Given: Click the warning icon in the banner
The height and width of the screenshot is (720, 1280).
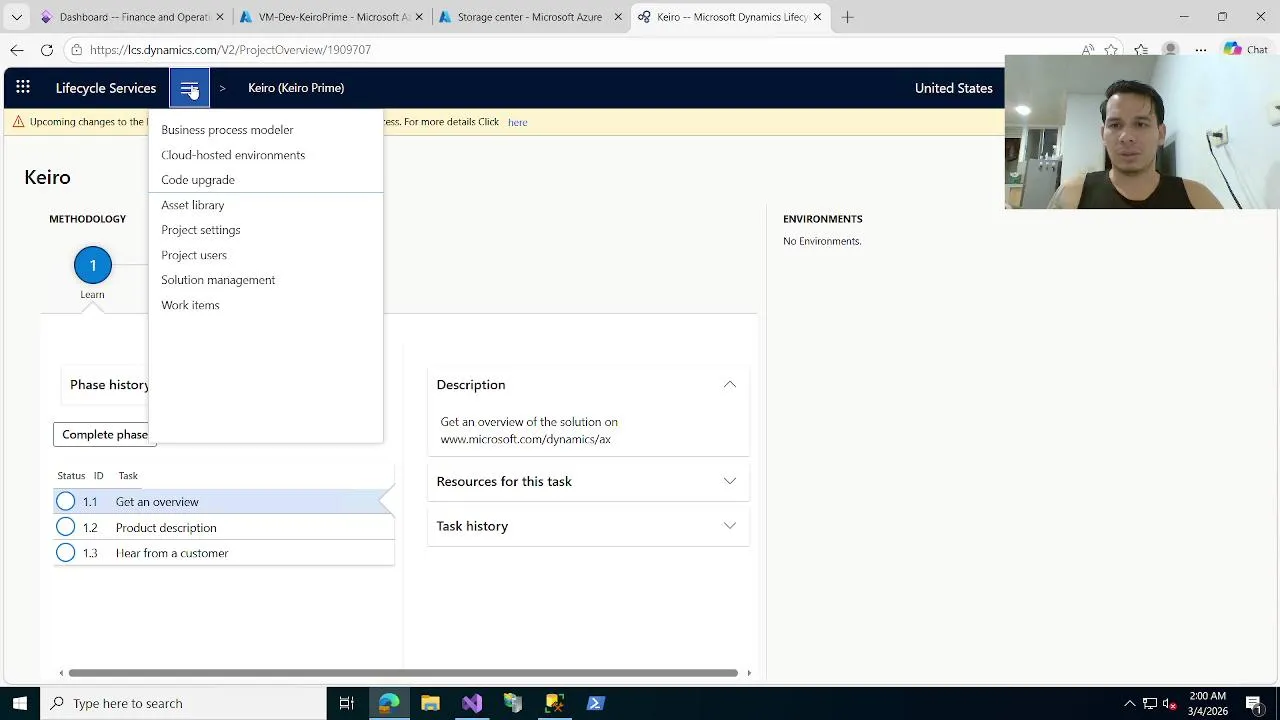Looking at the screenshot, I should coord(18,122).
